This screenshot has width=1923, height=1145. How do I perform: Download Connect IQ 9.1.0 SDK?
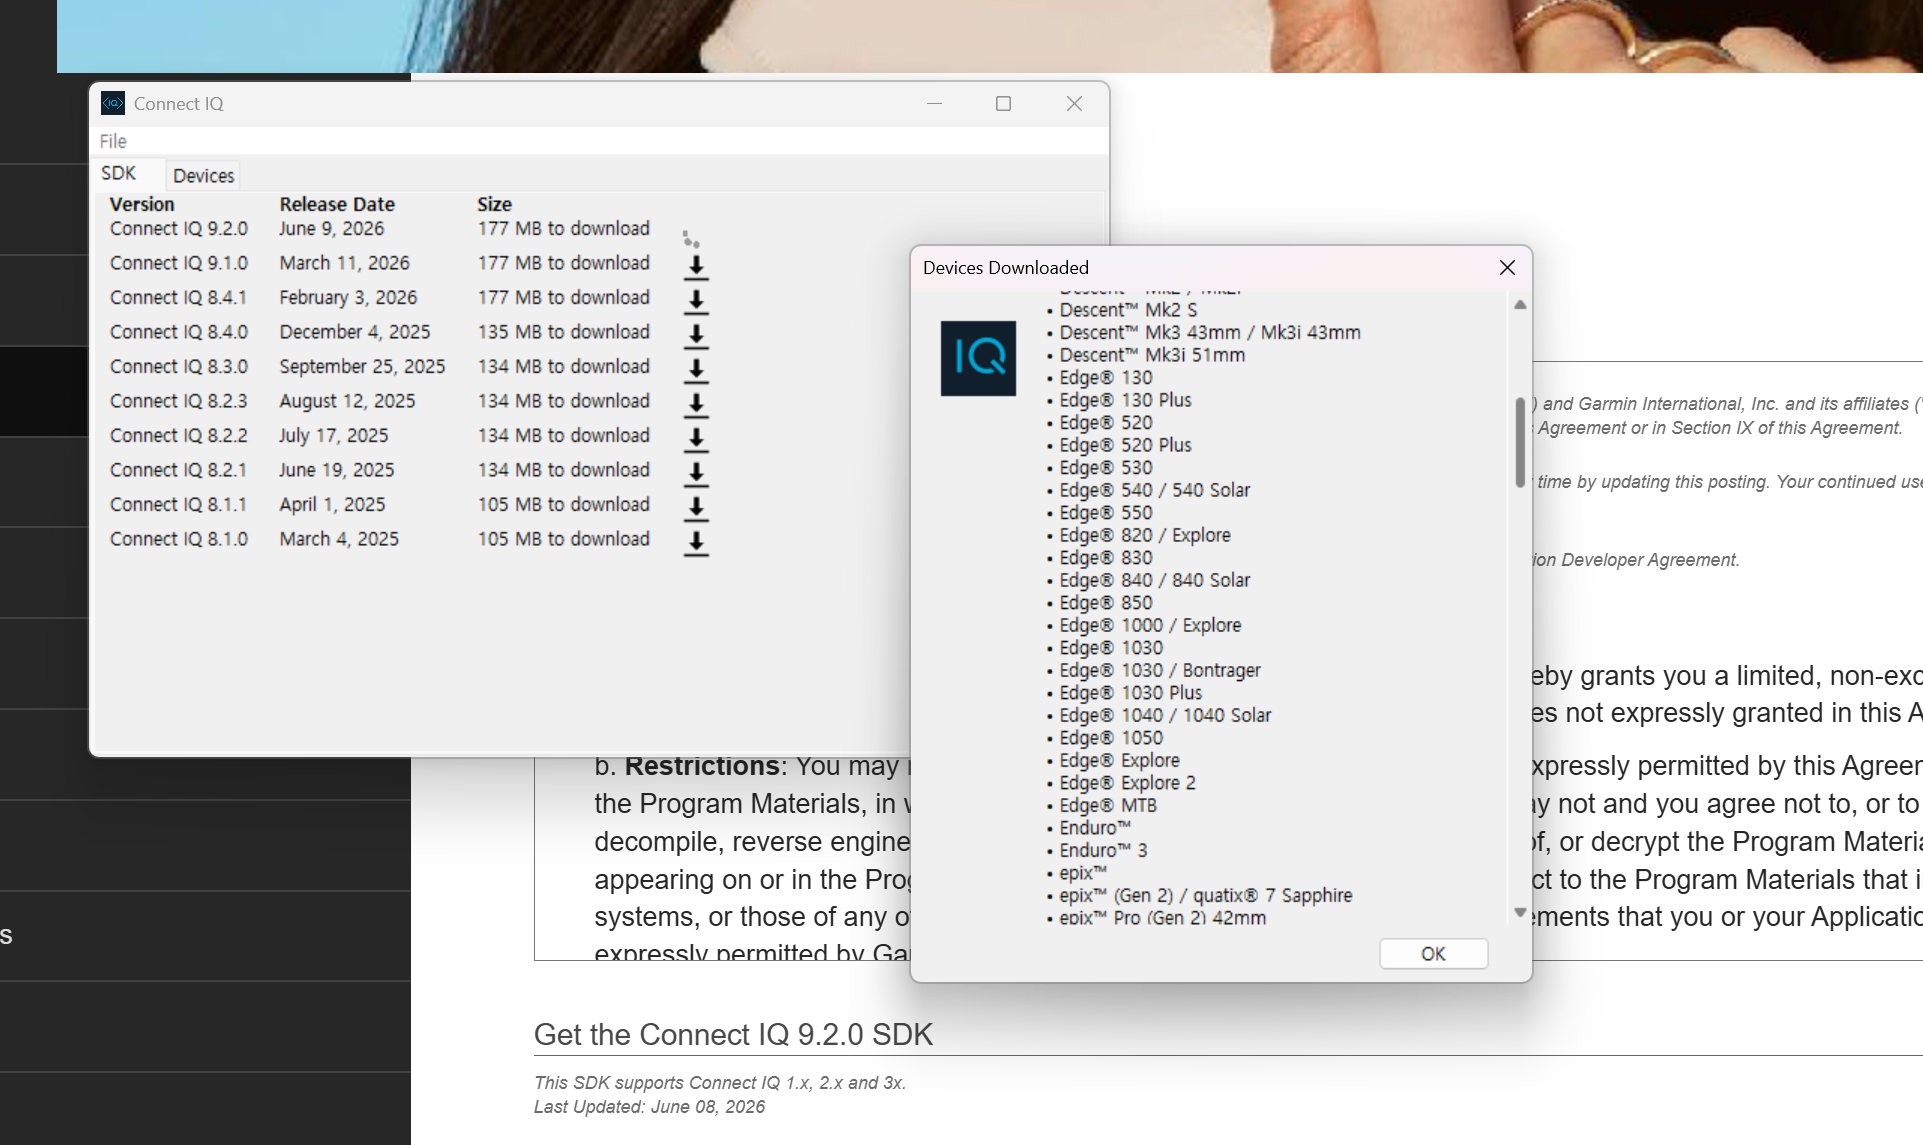click(696, 266)
